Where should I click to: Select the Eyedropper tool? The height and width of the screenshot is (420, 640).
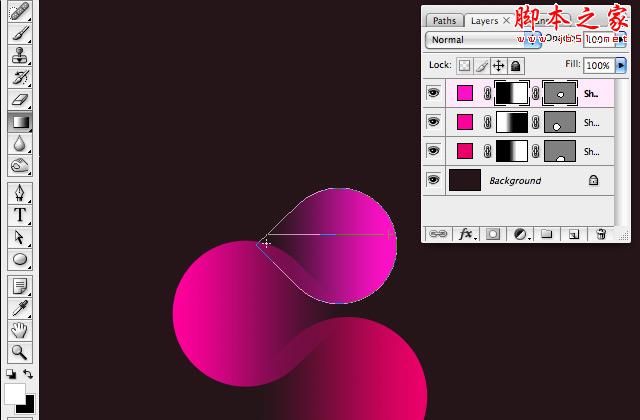pos(20,308)
